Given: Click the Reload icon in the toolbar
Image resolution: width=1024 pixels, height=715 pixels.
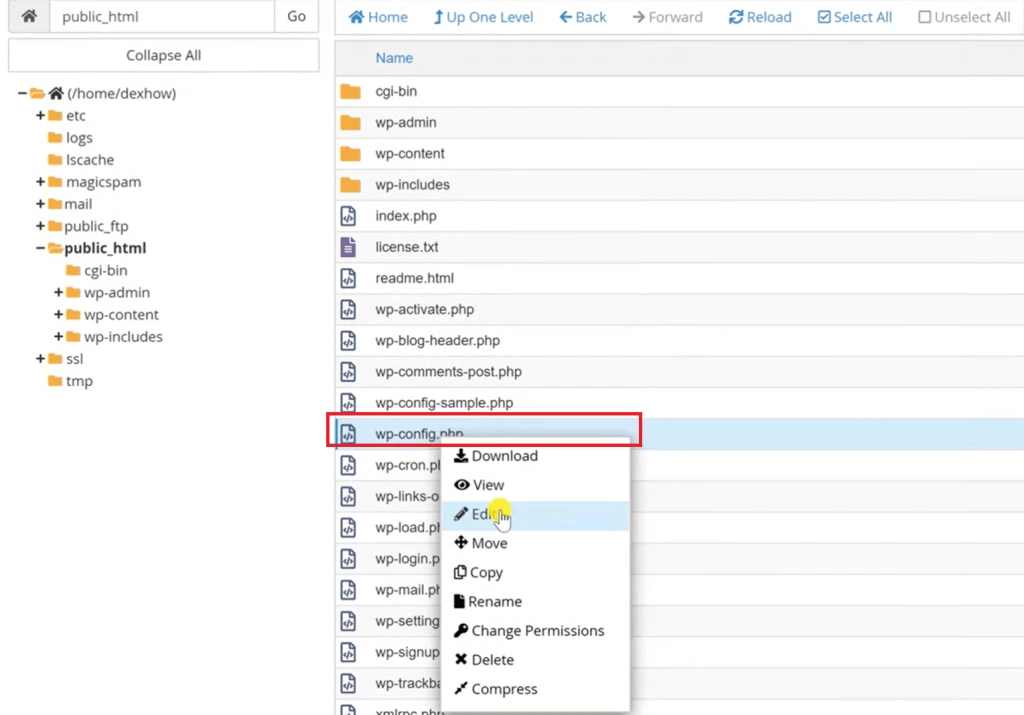Looking at the screenshot, I should (734, 16).
